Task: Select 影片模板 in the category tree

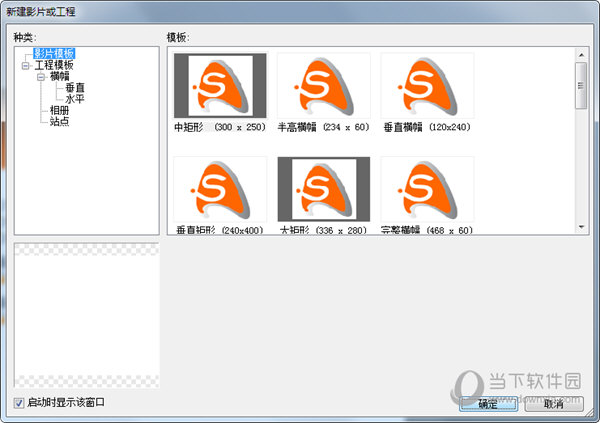Action: [x=54, y=53]
